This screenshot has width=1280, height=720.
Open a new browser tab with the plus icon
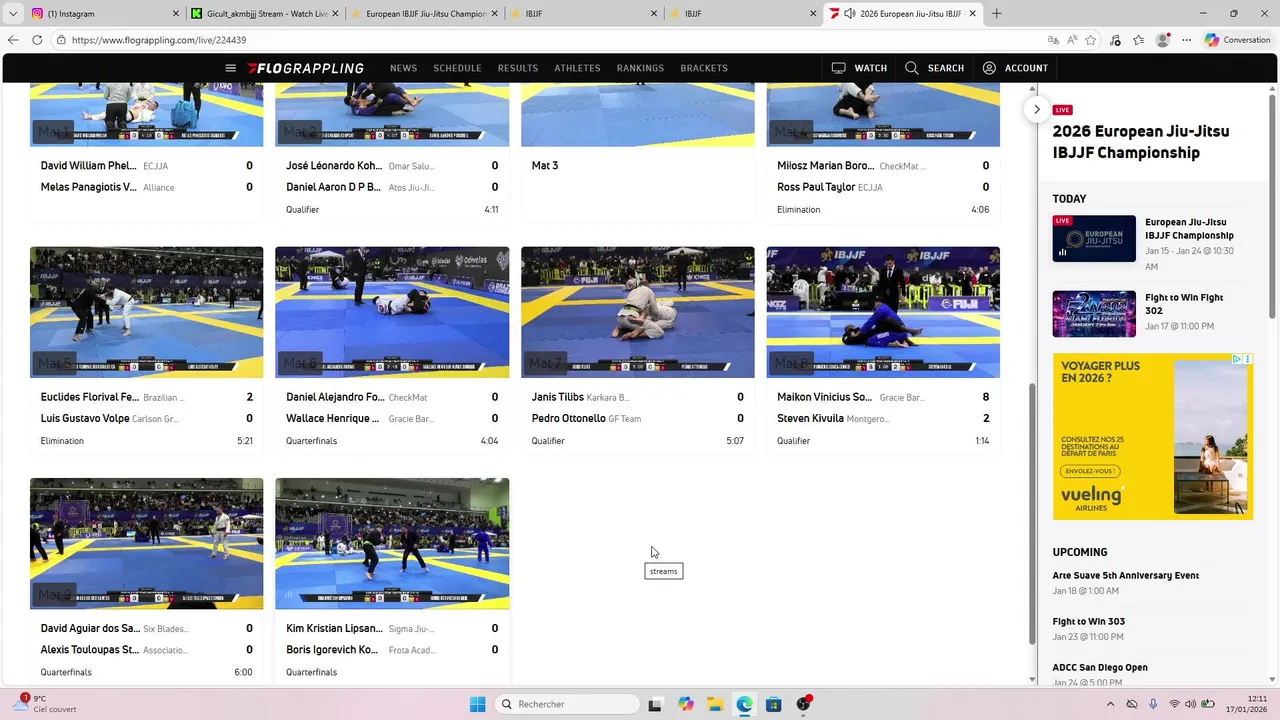[x=996, y=14]
